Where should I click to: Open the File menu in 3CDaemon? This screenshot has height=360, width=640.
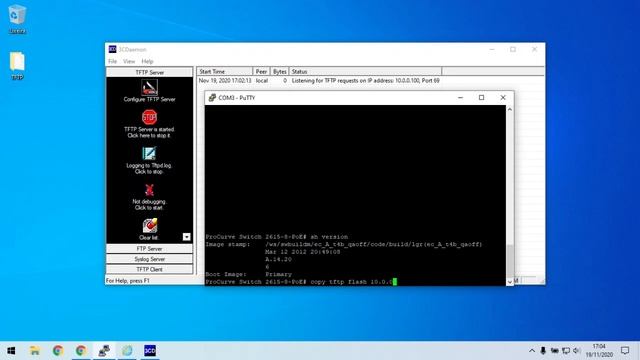112,61
